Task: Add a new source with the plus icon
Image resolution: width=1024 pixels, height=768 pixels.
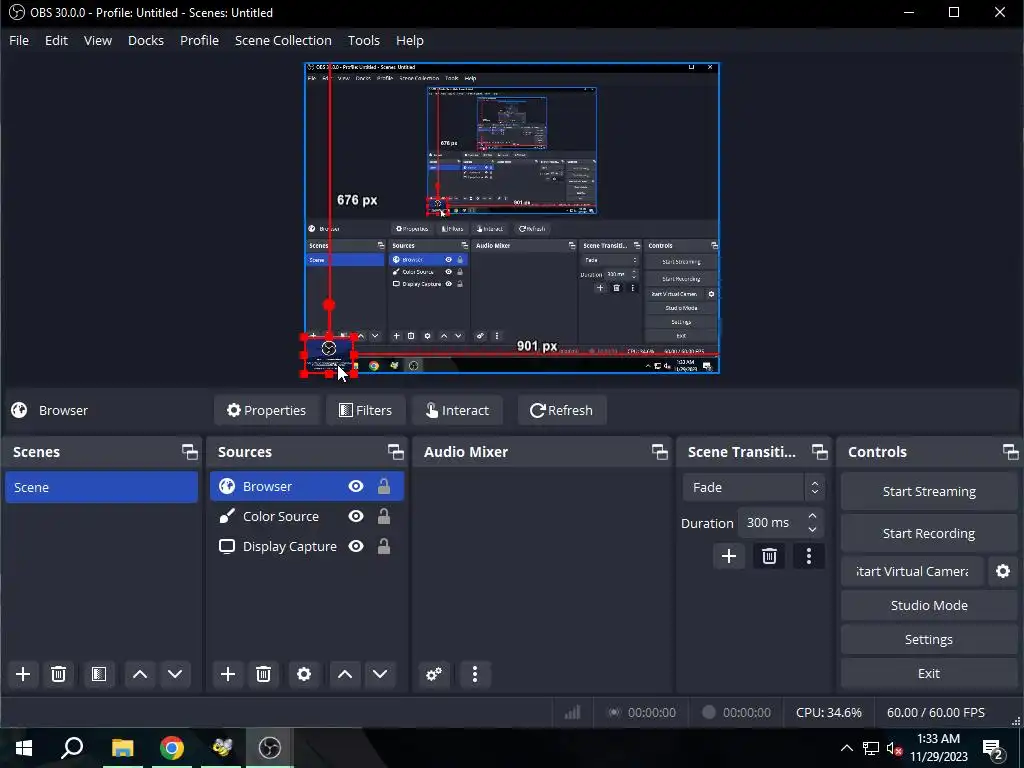Action: [228, 674]
